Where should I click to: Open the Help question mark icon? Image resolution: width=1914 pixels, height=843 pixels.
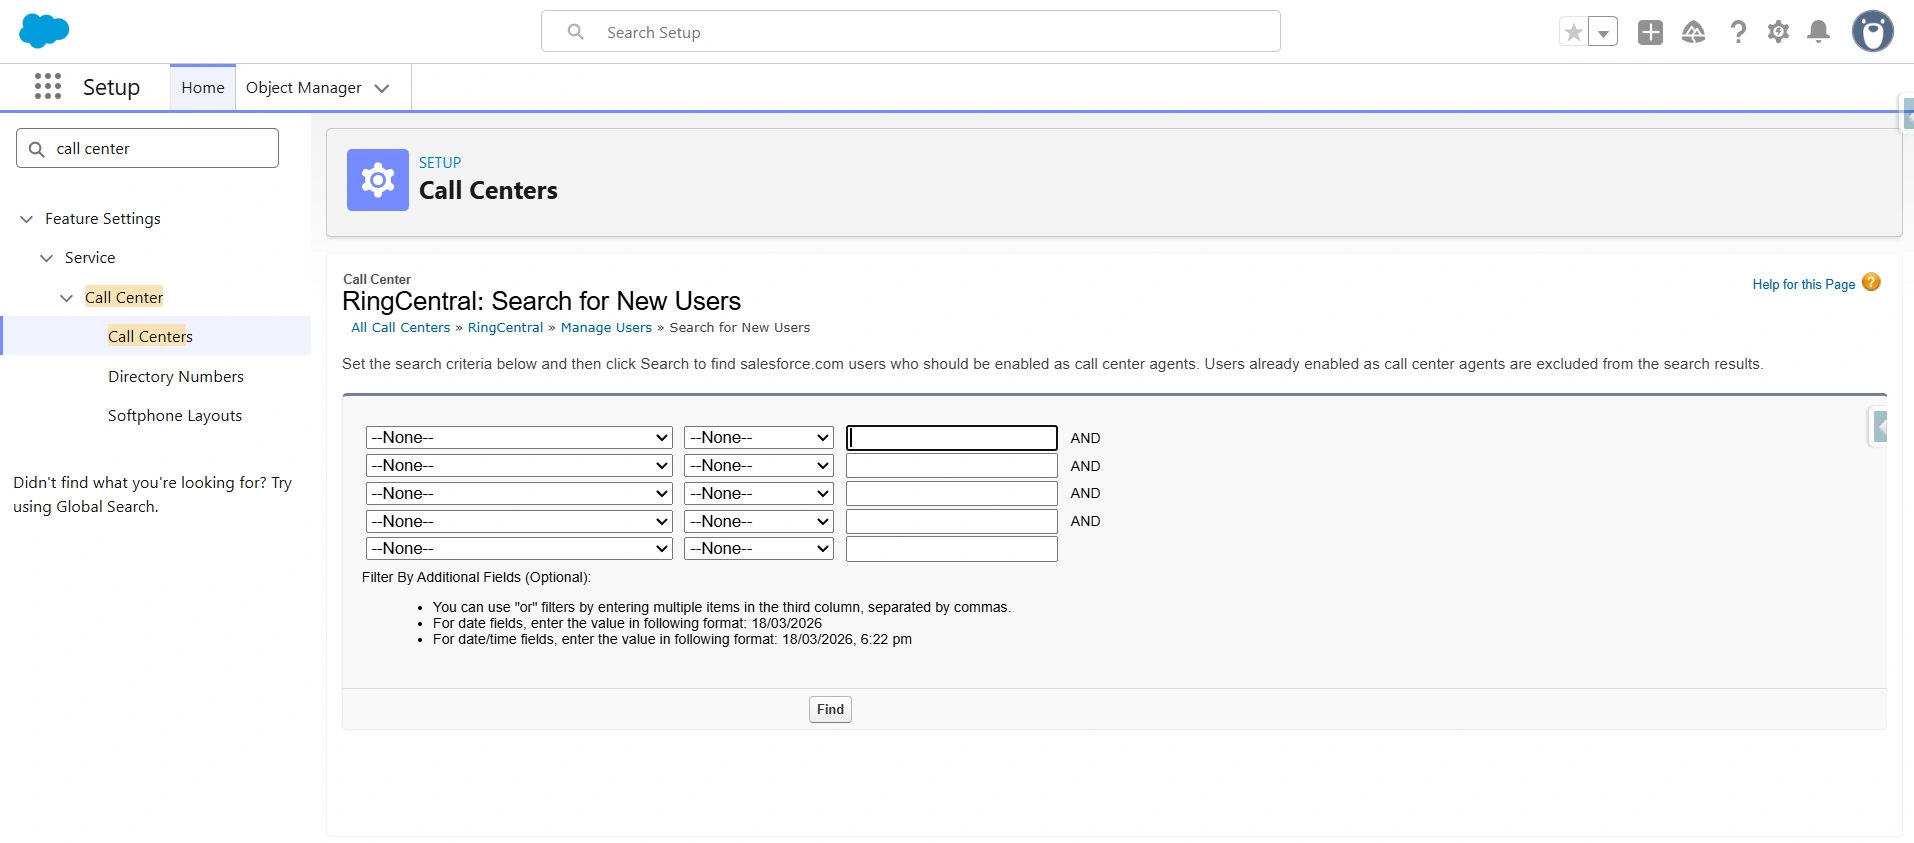1738,33
